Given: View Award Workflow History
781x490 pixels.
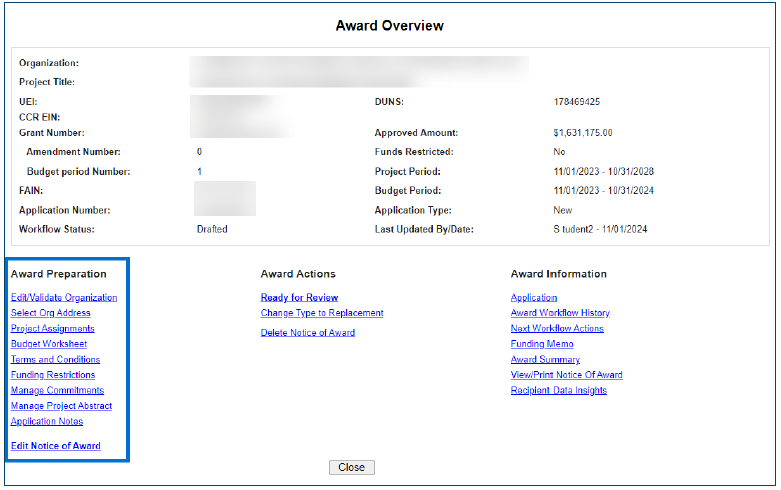Looking at the screenshot, I should 559,313.
